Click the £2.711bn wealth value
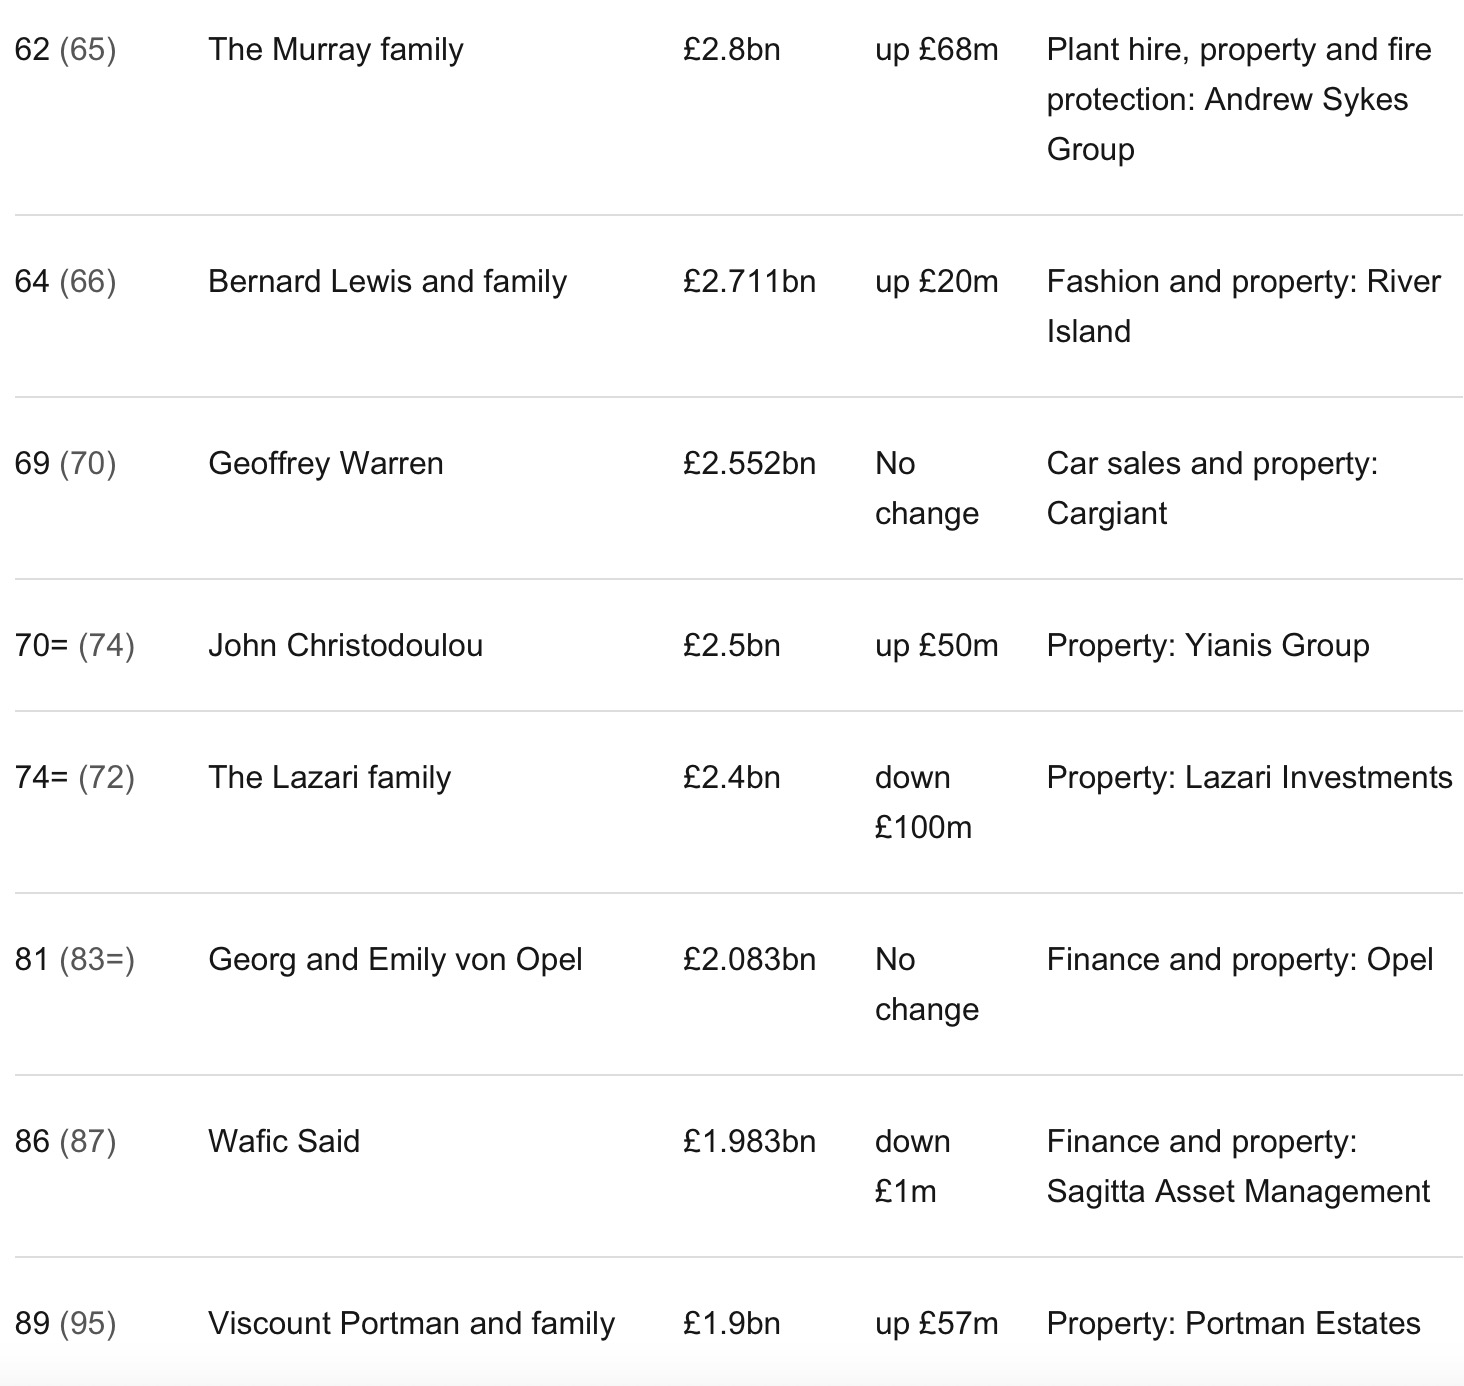This screenshot has width=1464, height=1386. pos(749,282)
